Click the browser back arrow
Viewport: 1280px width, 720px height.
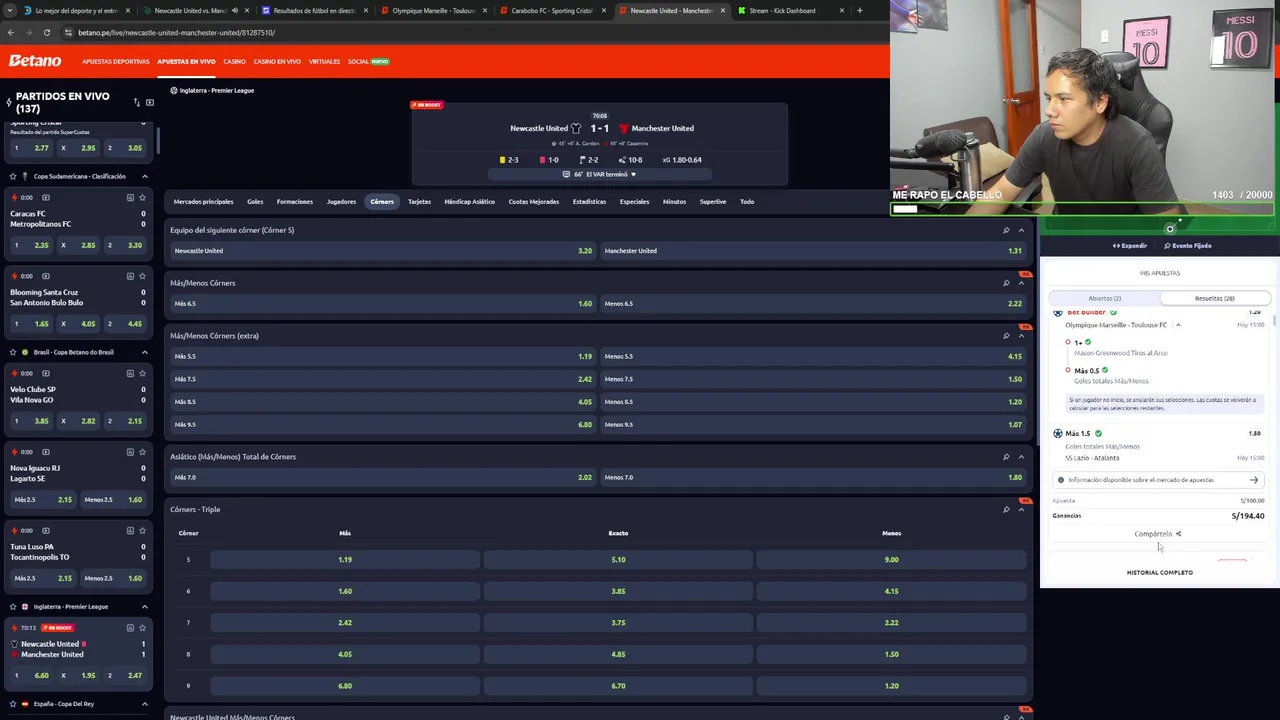(x=11, y=32)
